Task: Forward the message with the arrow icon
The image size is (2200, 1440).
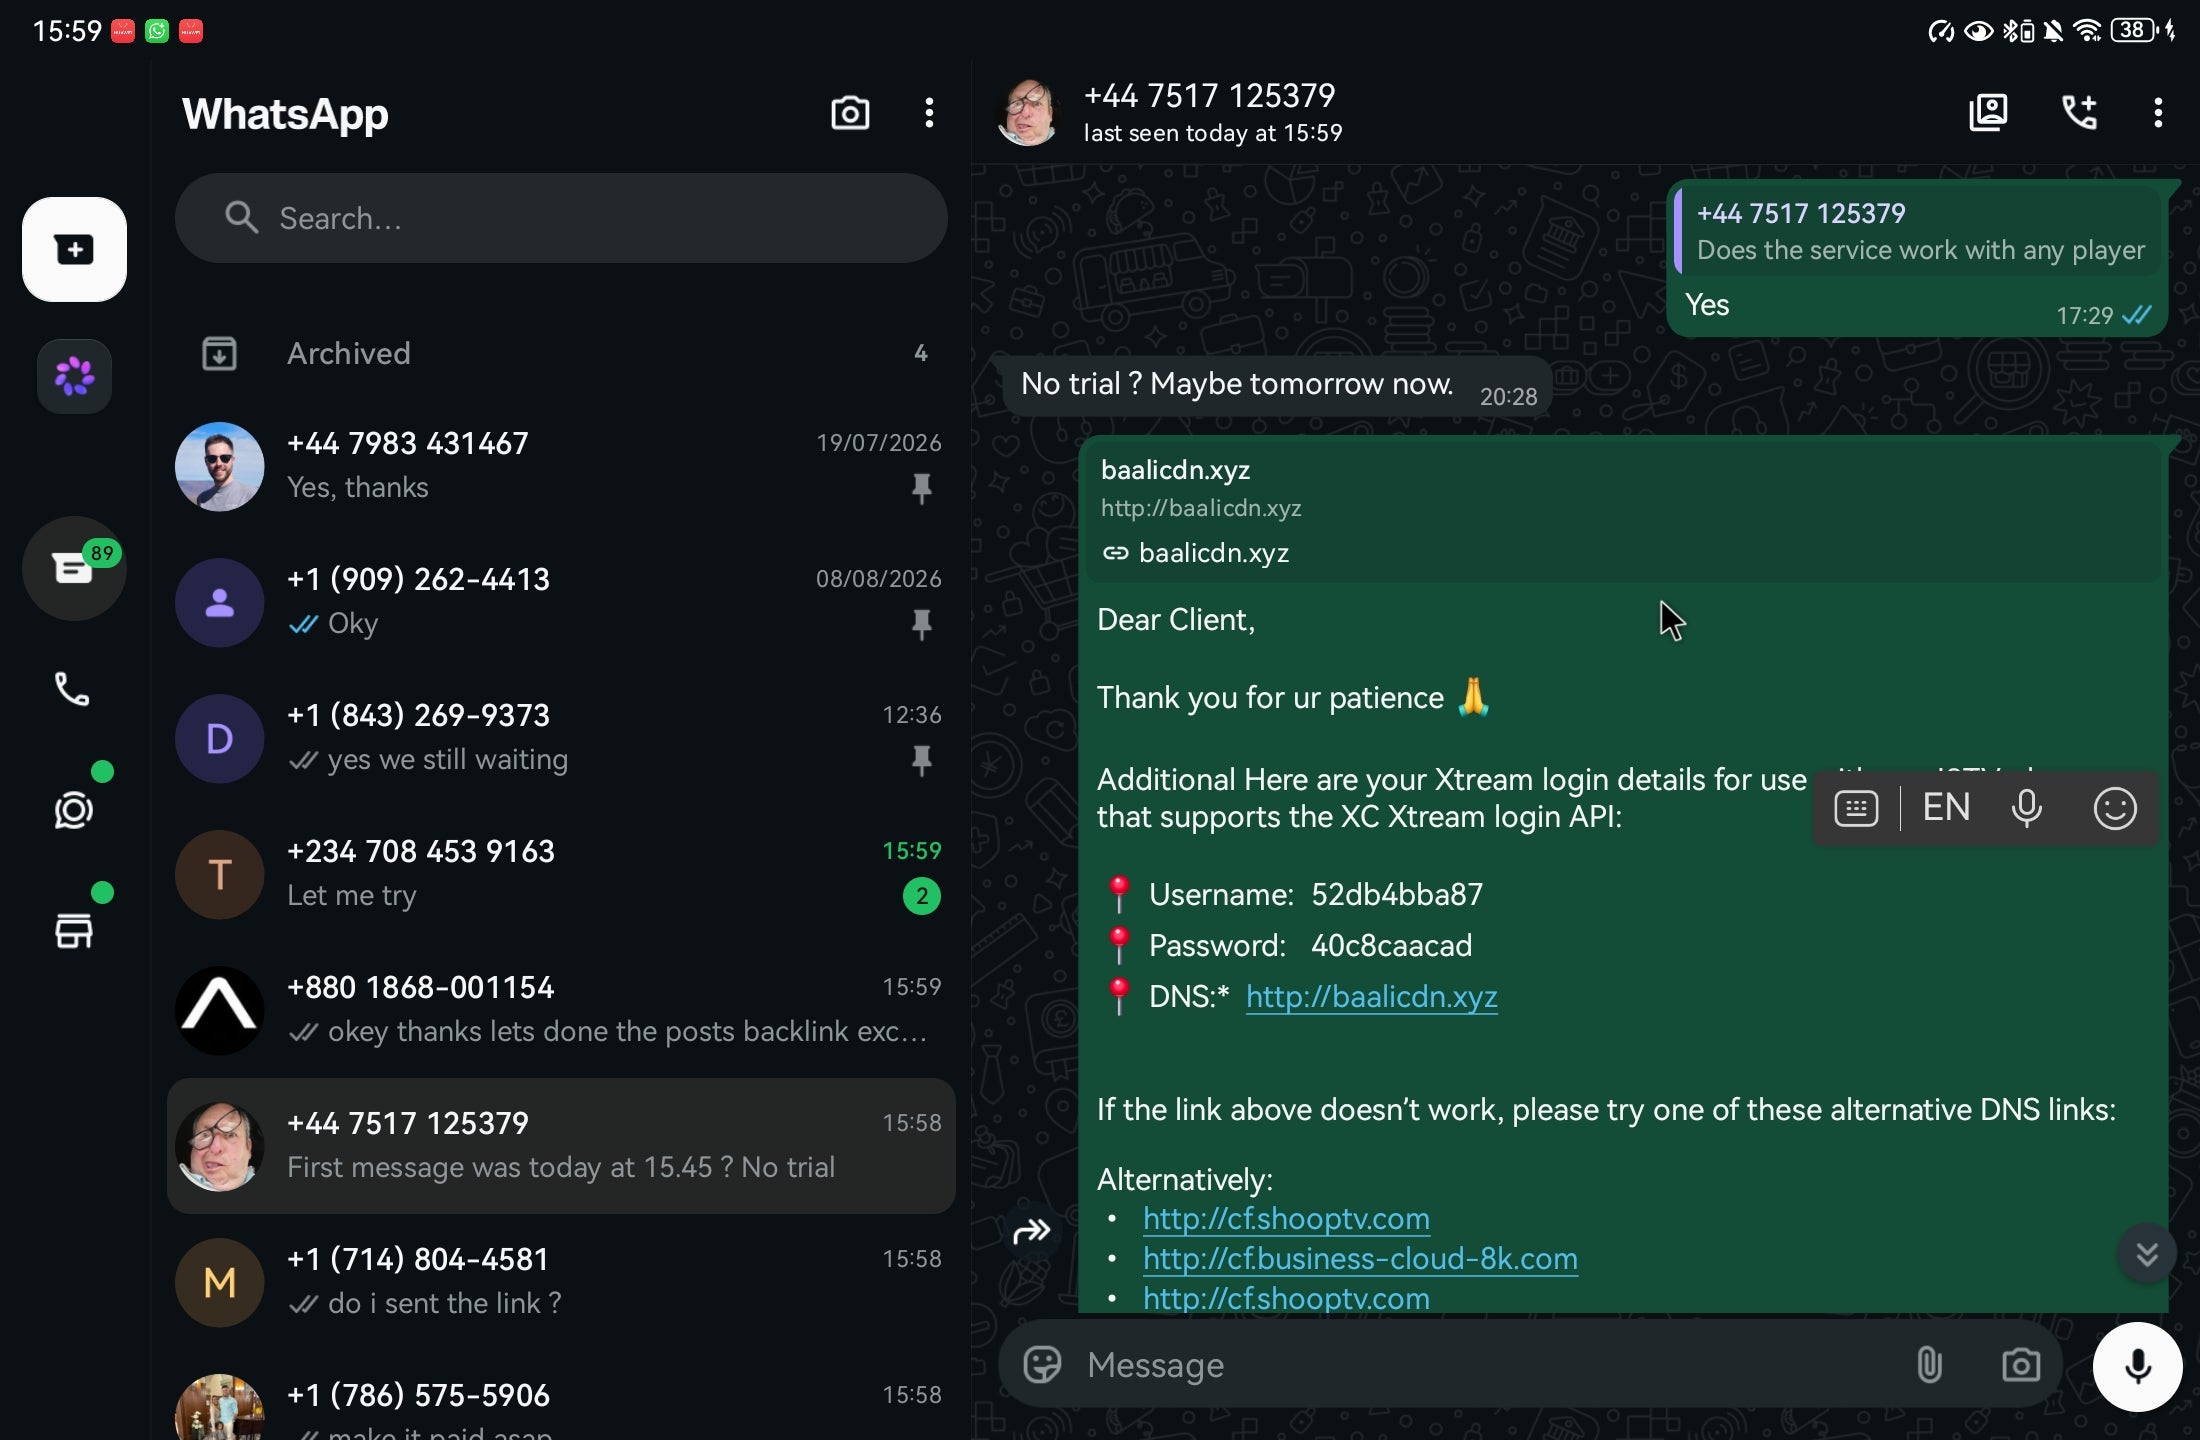Action: [x=1032, y=1231]
